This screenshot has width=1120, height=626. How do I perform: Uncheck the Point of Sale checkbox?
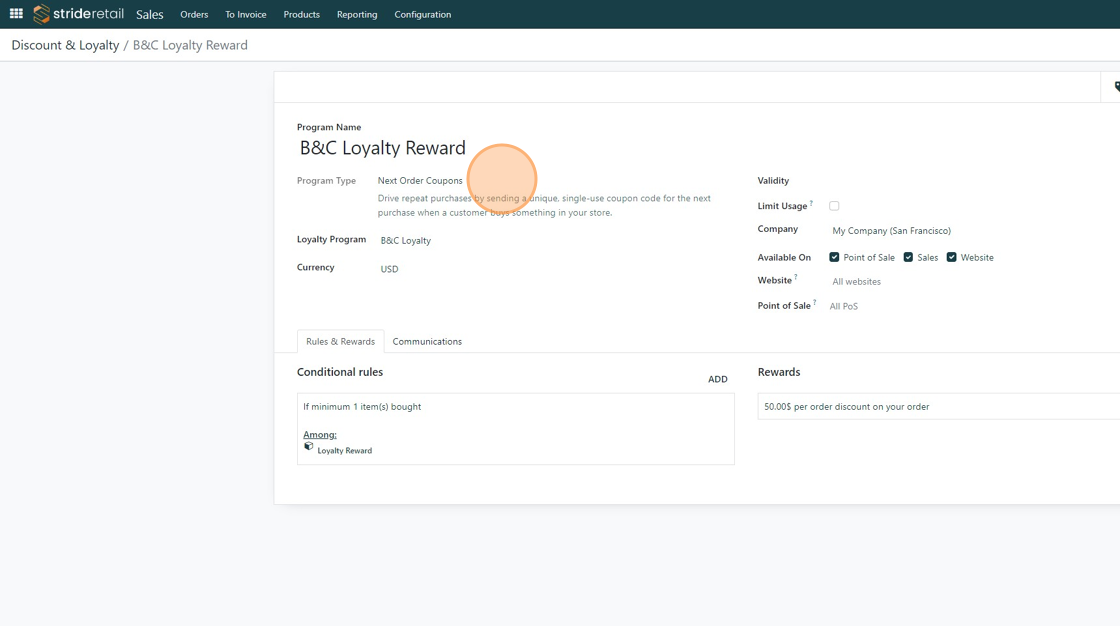[834, 257]
